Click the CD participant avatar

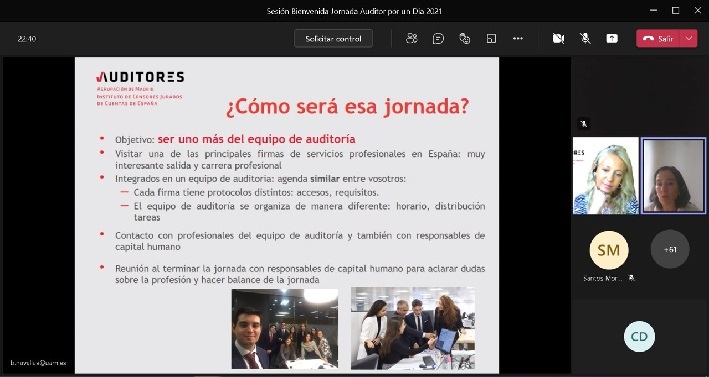point(639,337)
